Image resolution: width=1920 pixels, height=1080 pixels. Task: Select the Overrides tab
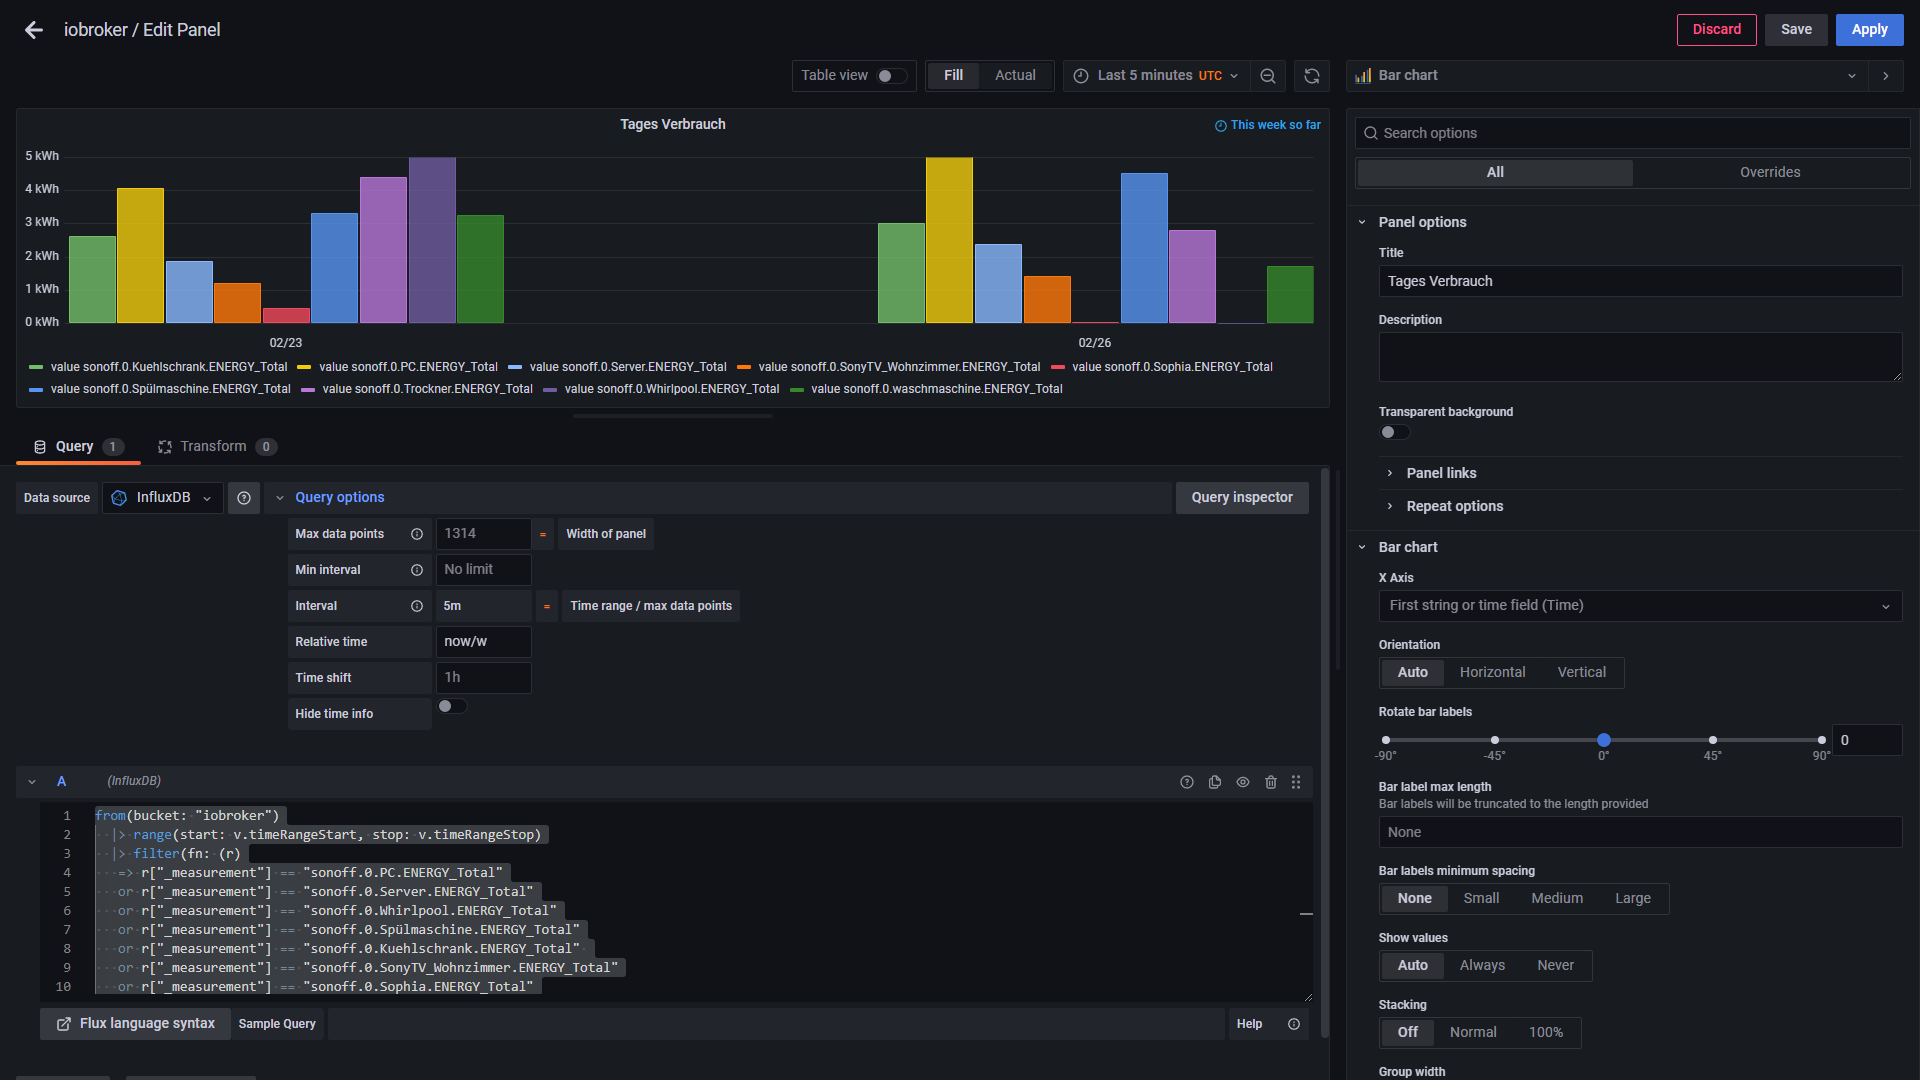[x=1770, y=173]
